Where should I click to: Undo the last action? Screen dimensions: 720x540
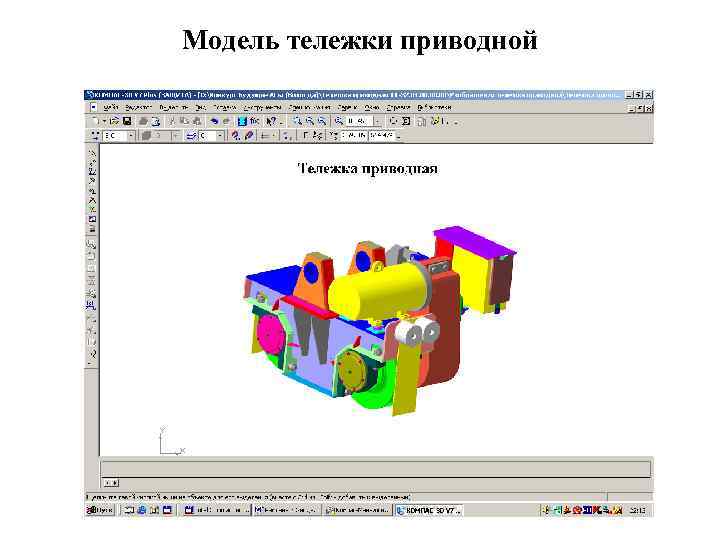pos(214,121)
